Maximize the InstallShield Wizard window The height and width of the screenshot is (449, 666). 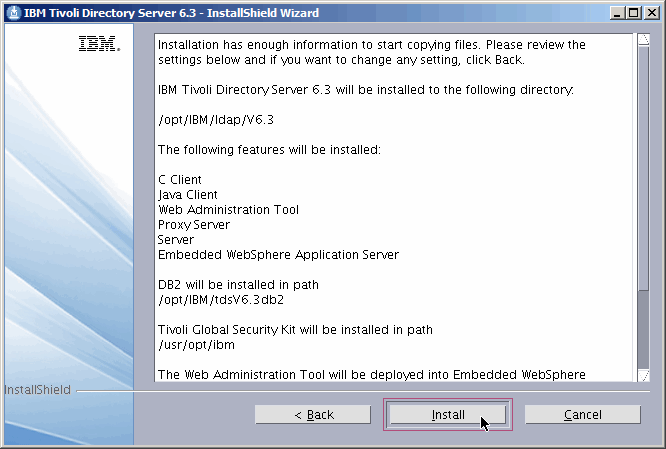635,12
